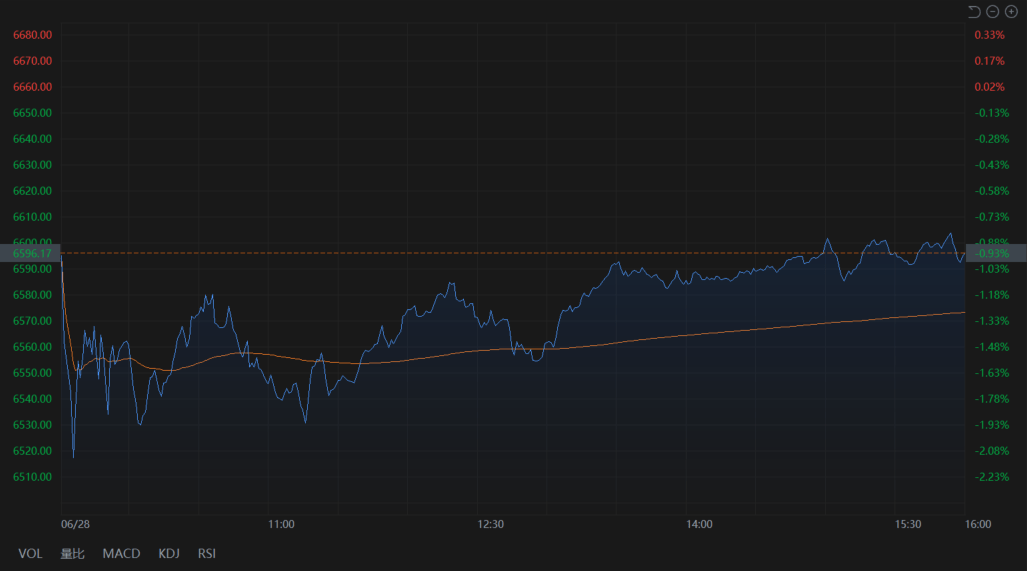Click the 12:30 time axis label

[491, 525]
